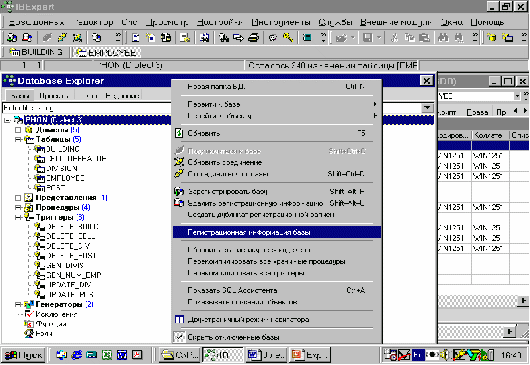
Task: Switch to the EMPLOYEE window tab
Action: click(x=106, y=52)
